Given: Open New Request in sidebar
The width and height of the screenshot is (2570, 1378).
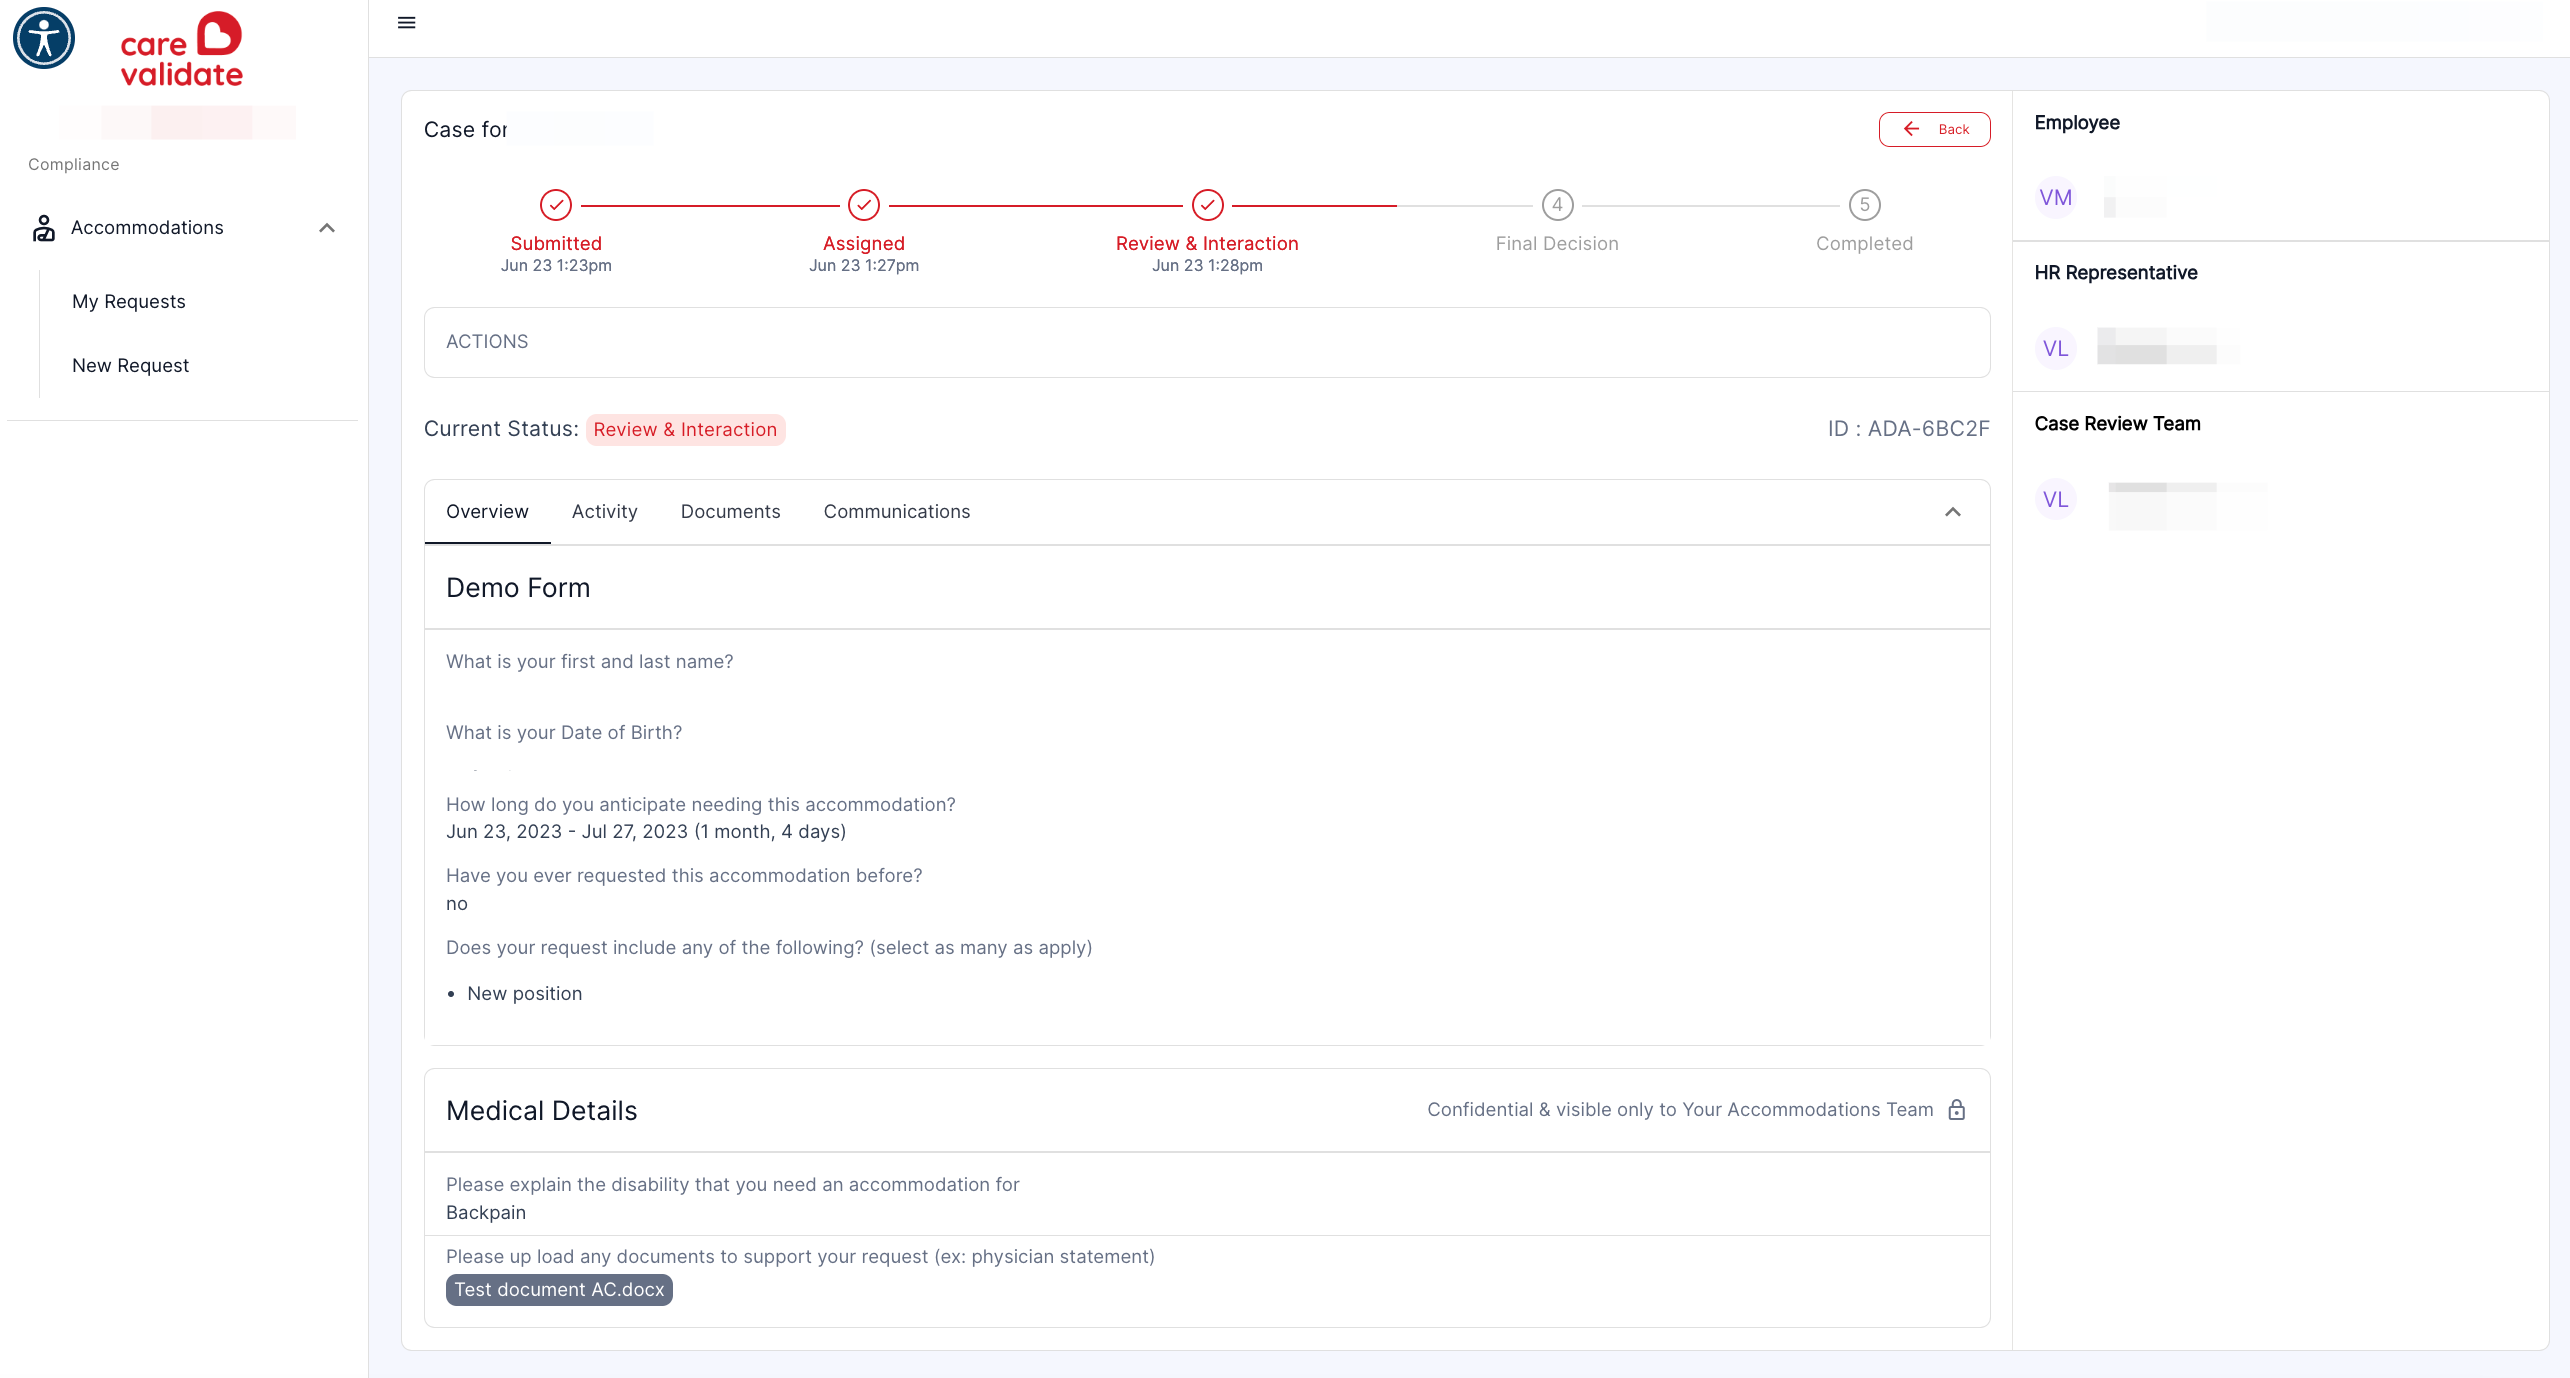Looking at the screenshot, I should (130, 365).
